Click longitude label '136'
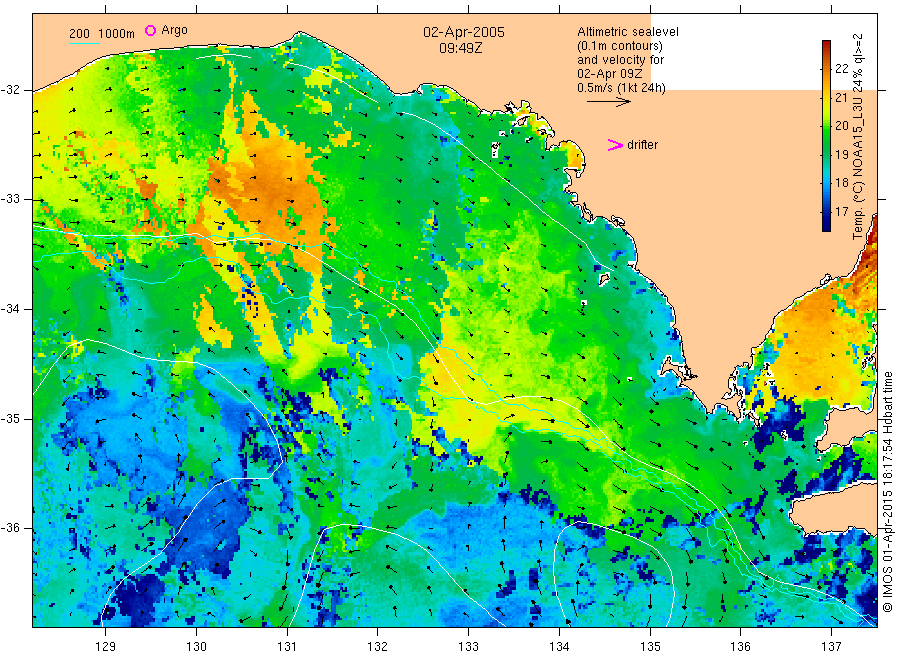 pyautogui.click(x=740, y=647)
